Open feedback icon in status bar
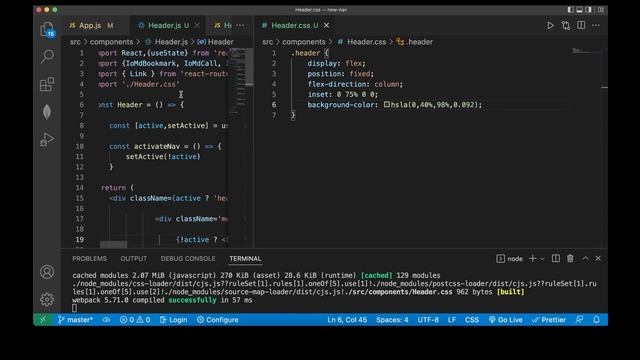Screen dimensions: 640x360 tap(579, 320)
